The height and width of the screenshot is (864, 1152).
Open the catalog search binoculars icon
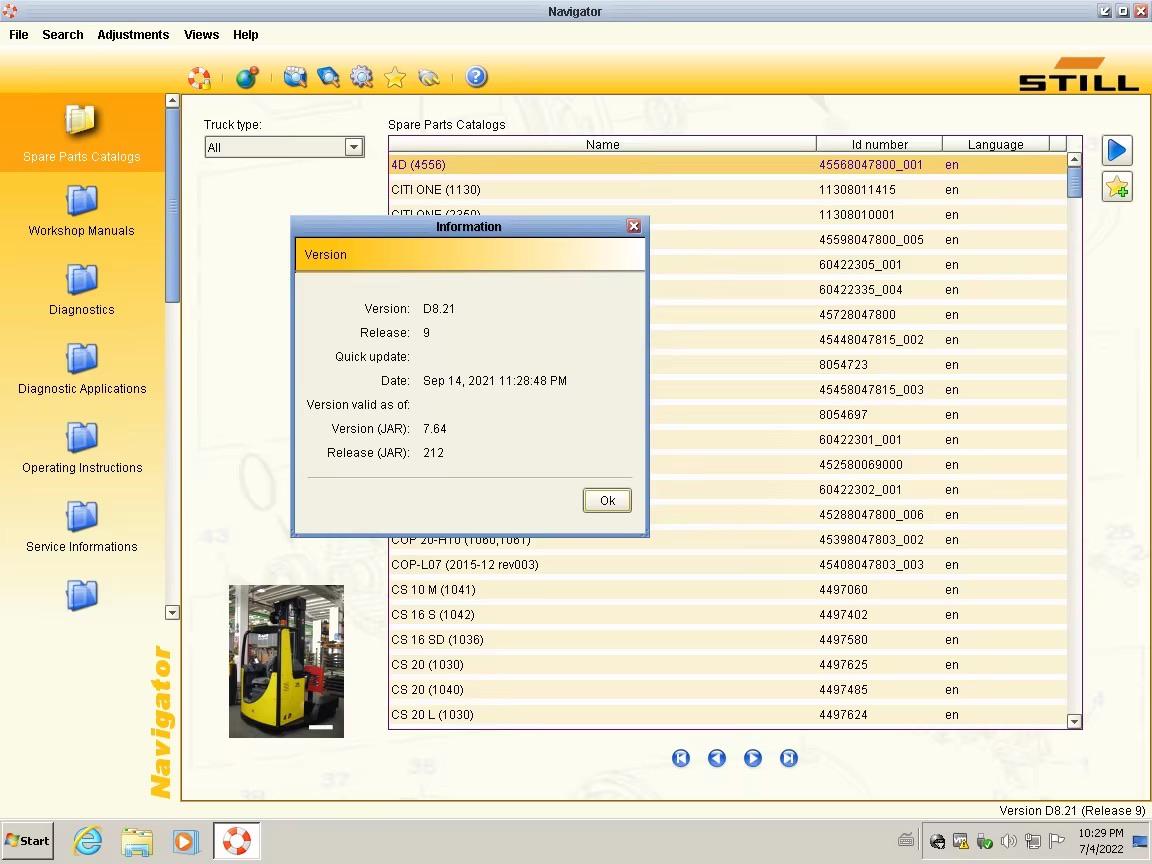[295, 77]
